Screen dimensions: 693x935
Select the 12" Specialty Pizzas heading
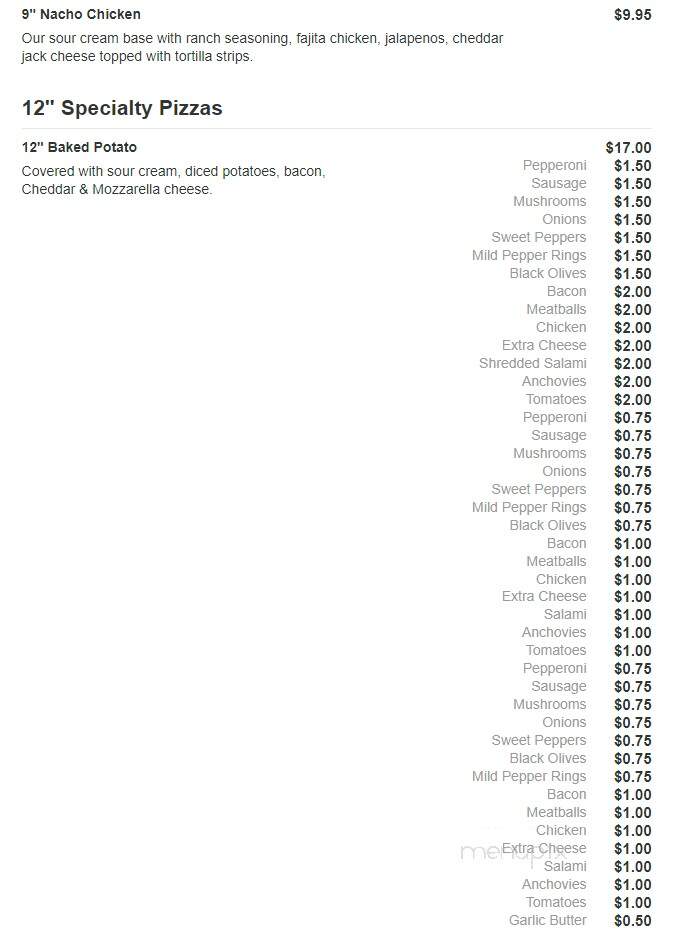pyautogui.click(x=122, y=108)
